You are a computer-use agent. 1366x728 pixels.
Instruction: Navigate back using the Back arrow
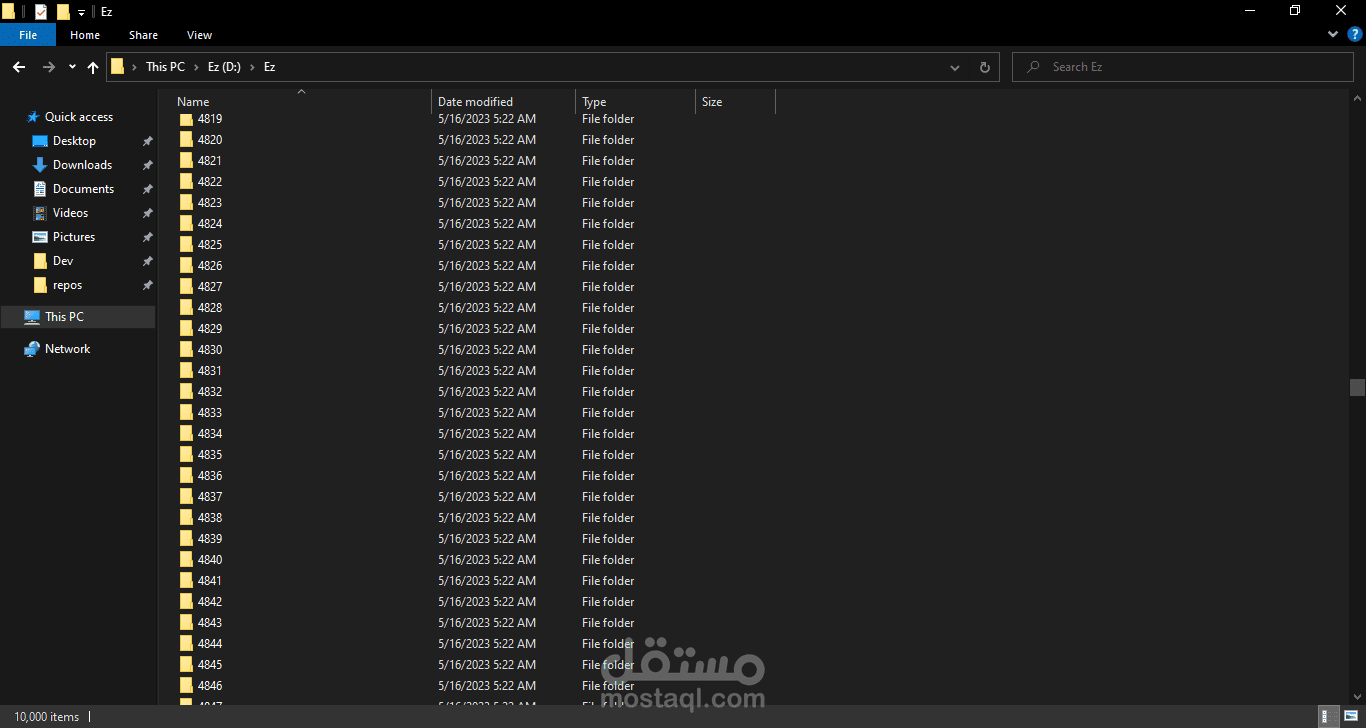point(18,67)
